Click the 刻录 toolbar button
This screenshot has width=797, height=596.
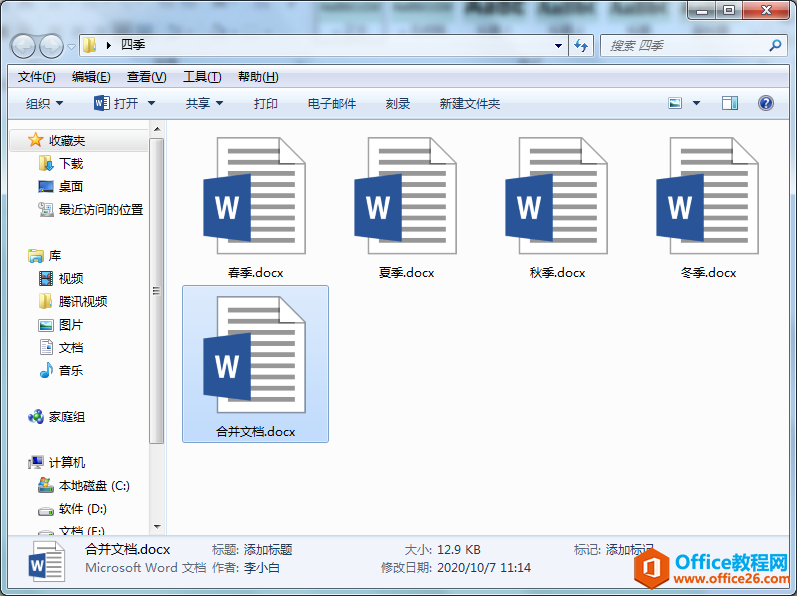[397, 103]
